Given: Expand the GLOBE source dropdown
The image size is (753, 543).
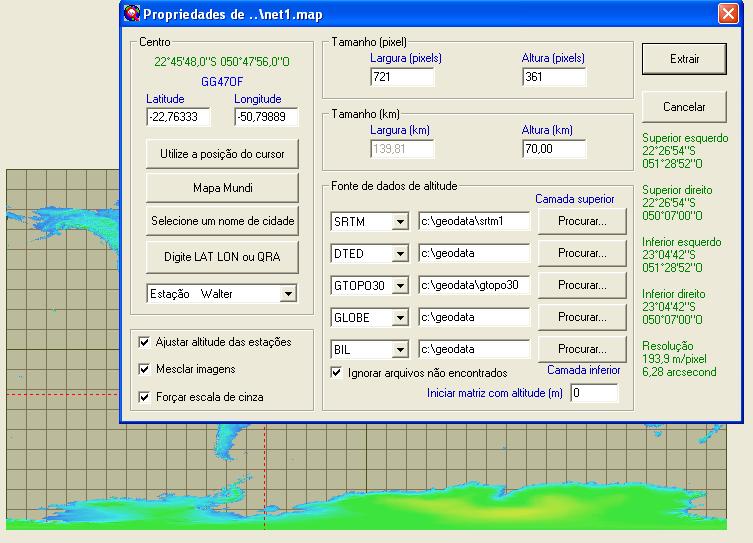Looking at the screenshot, I should tap(400, 317).
